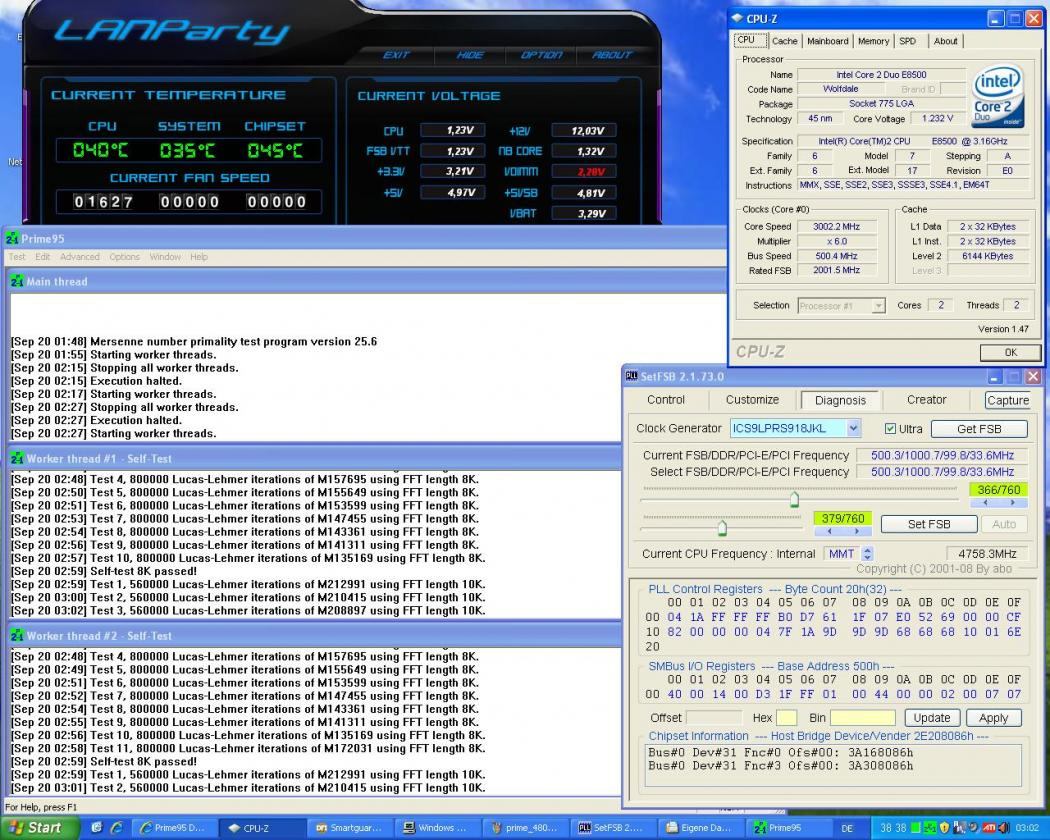Open the prime_480 taskbar item
The image size is (1050, 840).
(524, 828)
